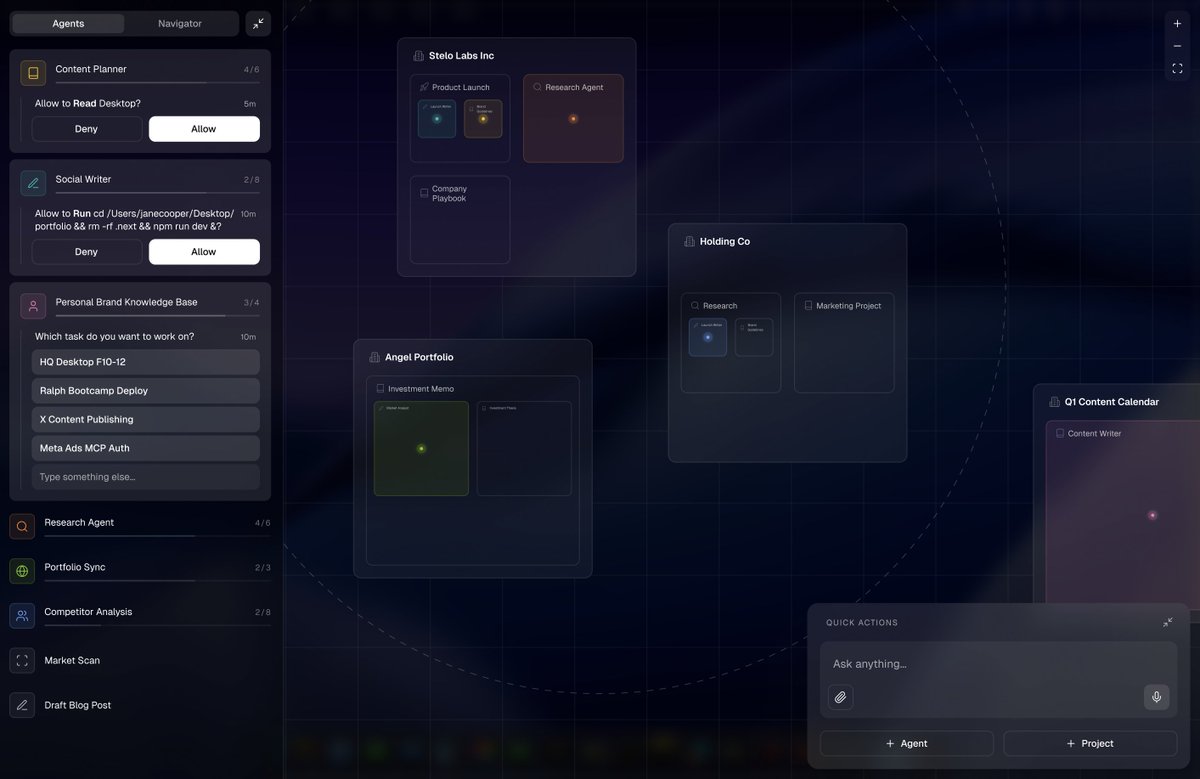Screen dimensions: 1200x779
Task: Attach a file with paperclip icon
Action: (x=841, y=697)
